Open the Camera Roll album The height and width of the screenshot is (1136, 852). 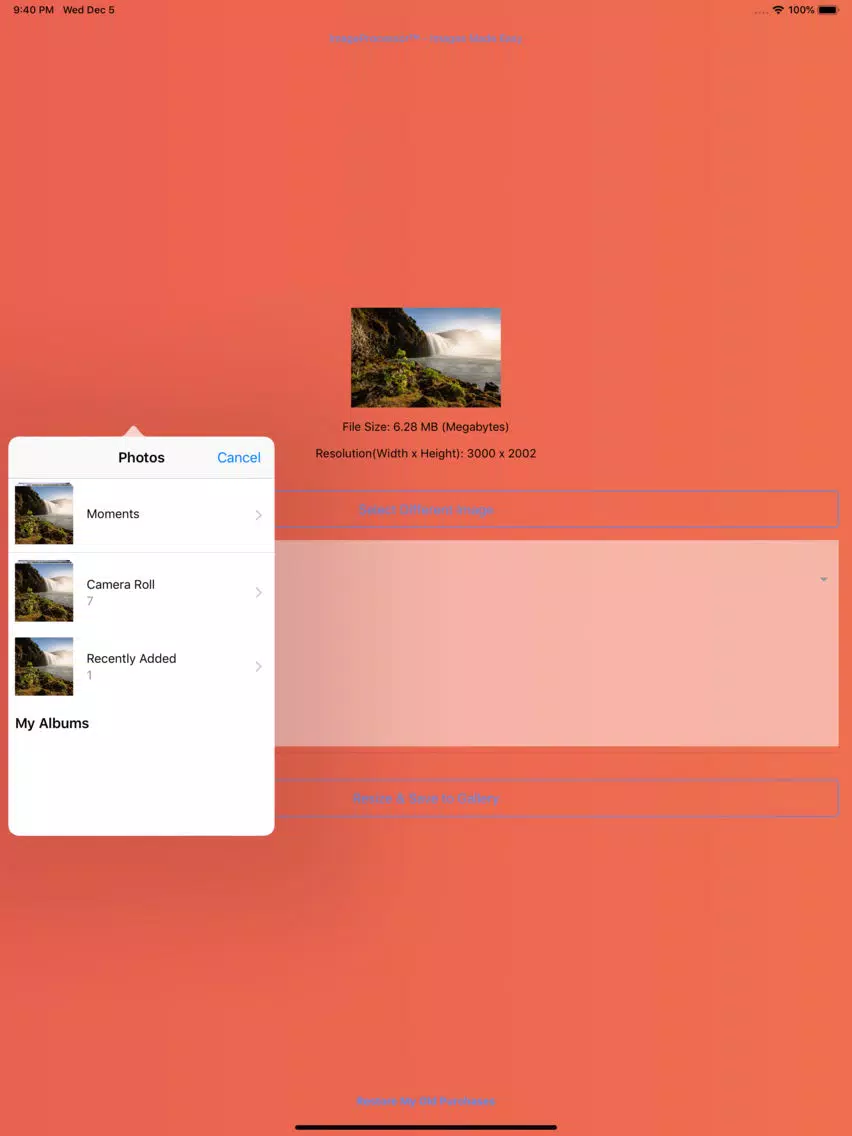[x=141, y=592]
